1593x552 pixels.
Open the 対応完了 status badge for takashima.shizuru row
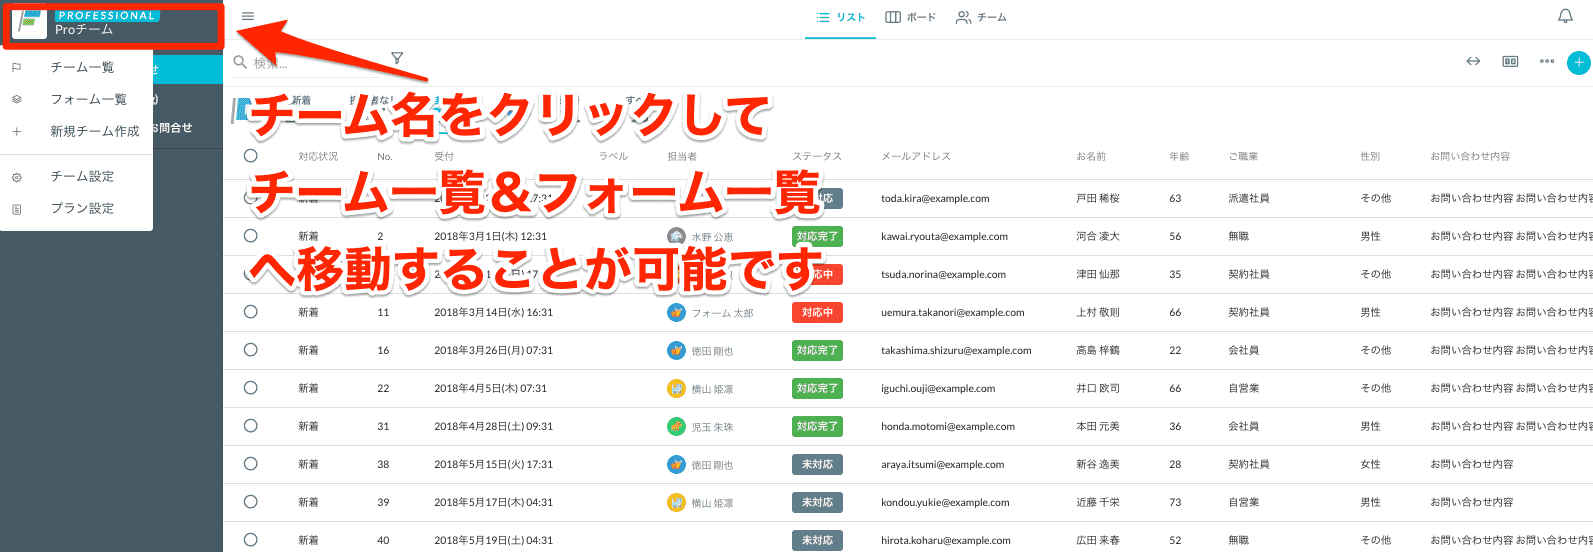pyautogui.click(x=817, y=351)
